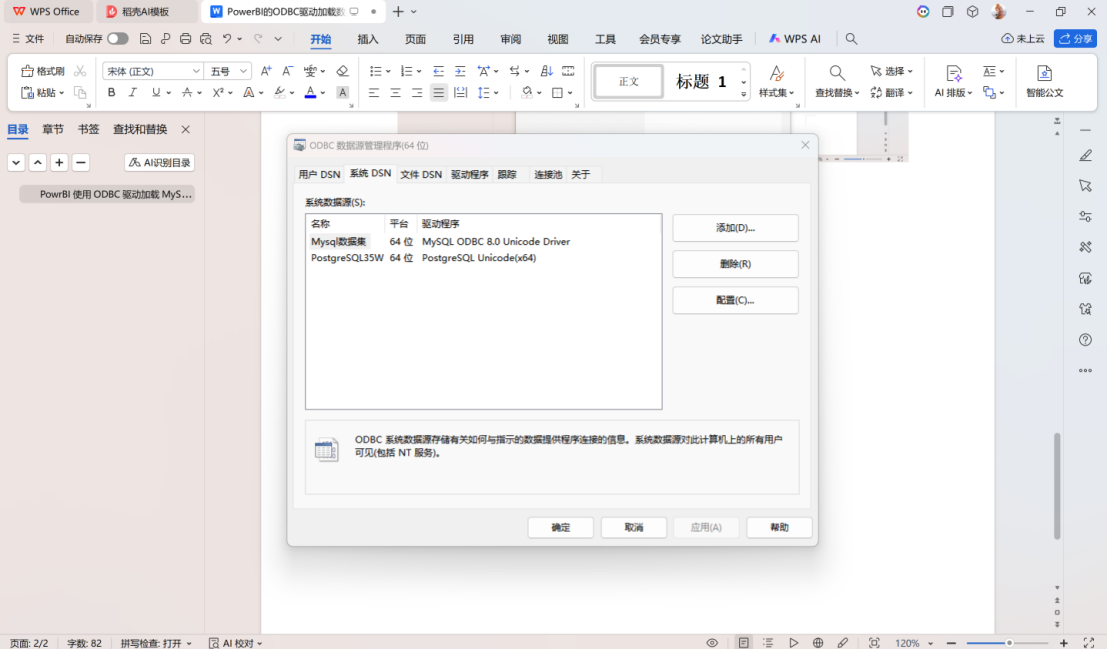The height and width of the screenshot is (649, 1107).
Task: Open the Chapters tab in navigation pane
Action: pyautogui.click(x=53, y=129)
